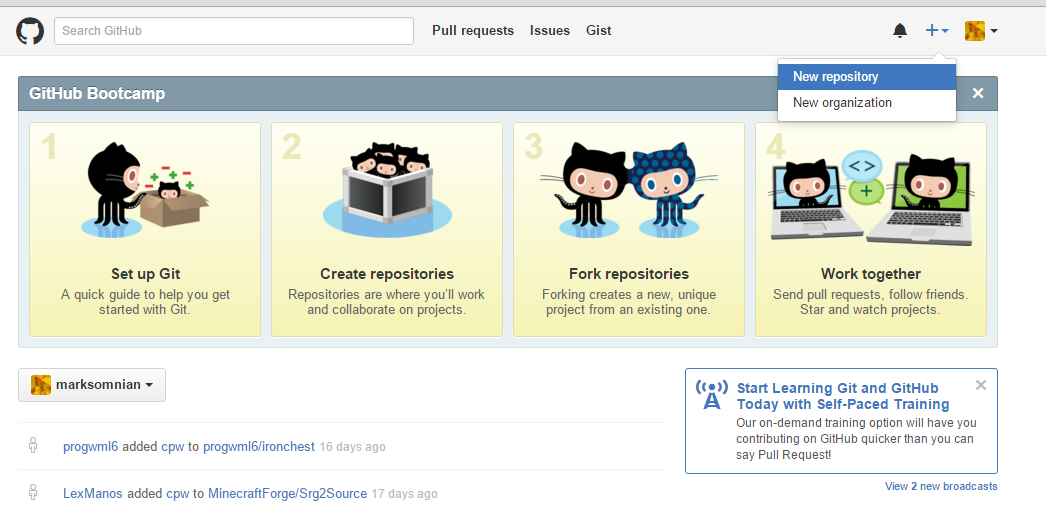Open the Work together illustration

pyautogui.click(x=871, y=197)
